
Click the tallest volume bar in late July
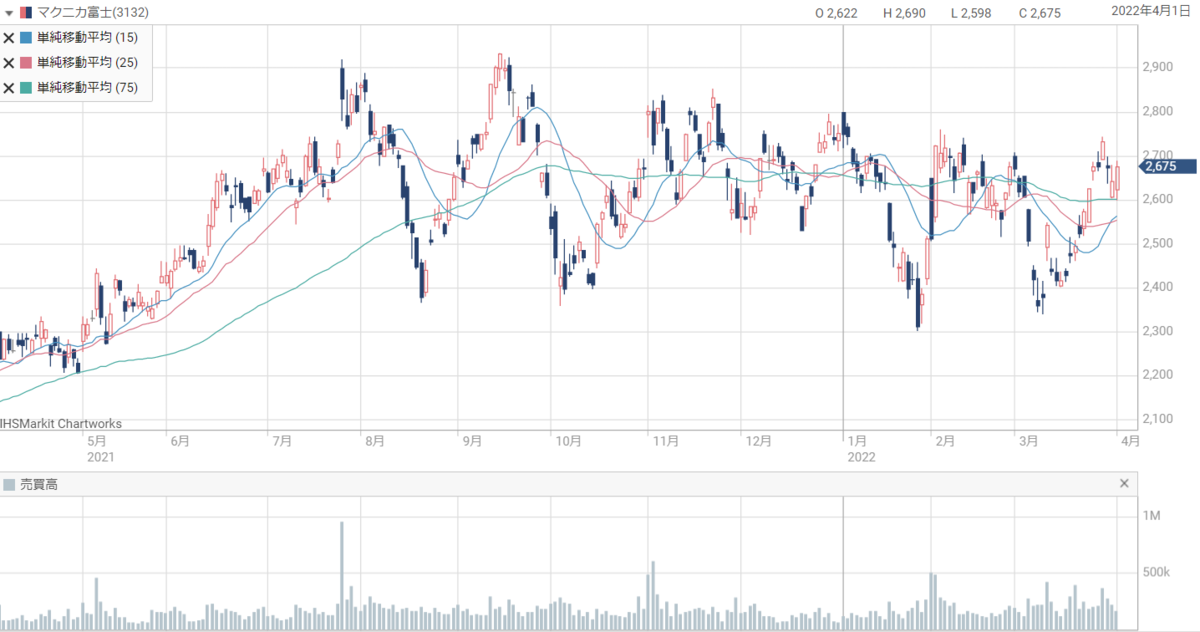342,575
